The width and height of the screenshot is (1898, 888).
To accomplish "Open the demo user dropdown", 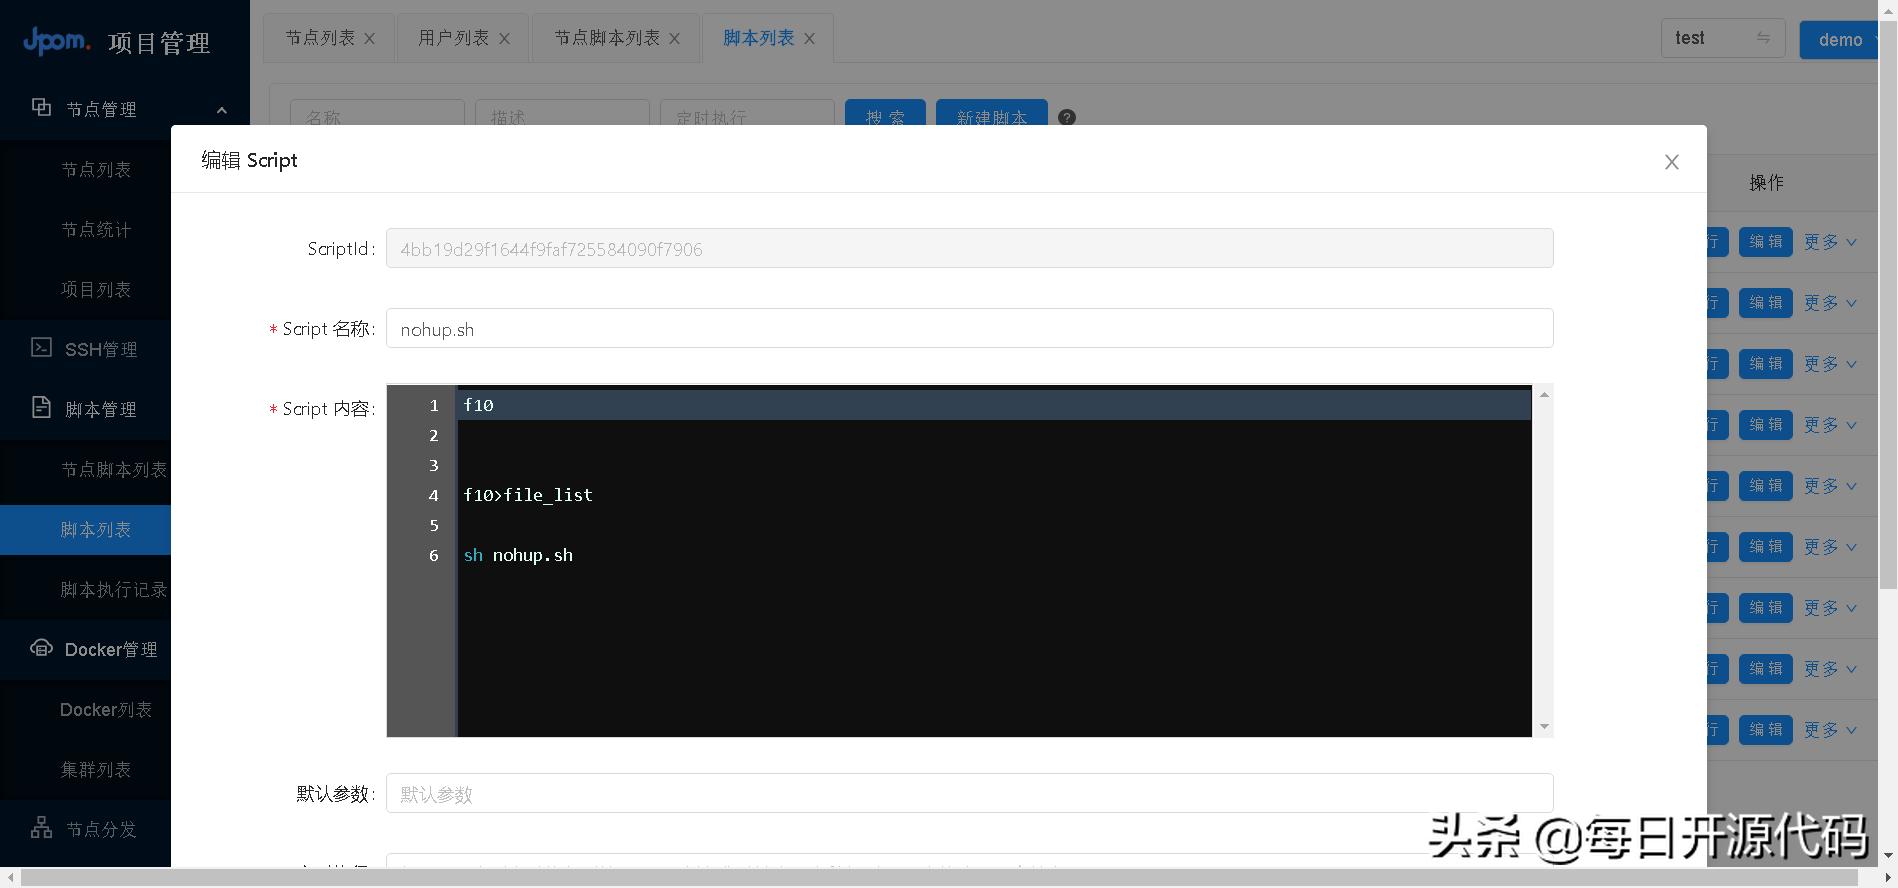I will (x=1840, y=40).
